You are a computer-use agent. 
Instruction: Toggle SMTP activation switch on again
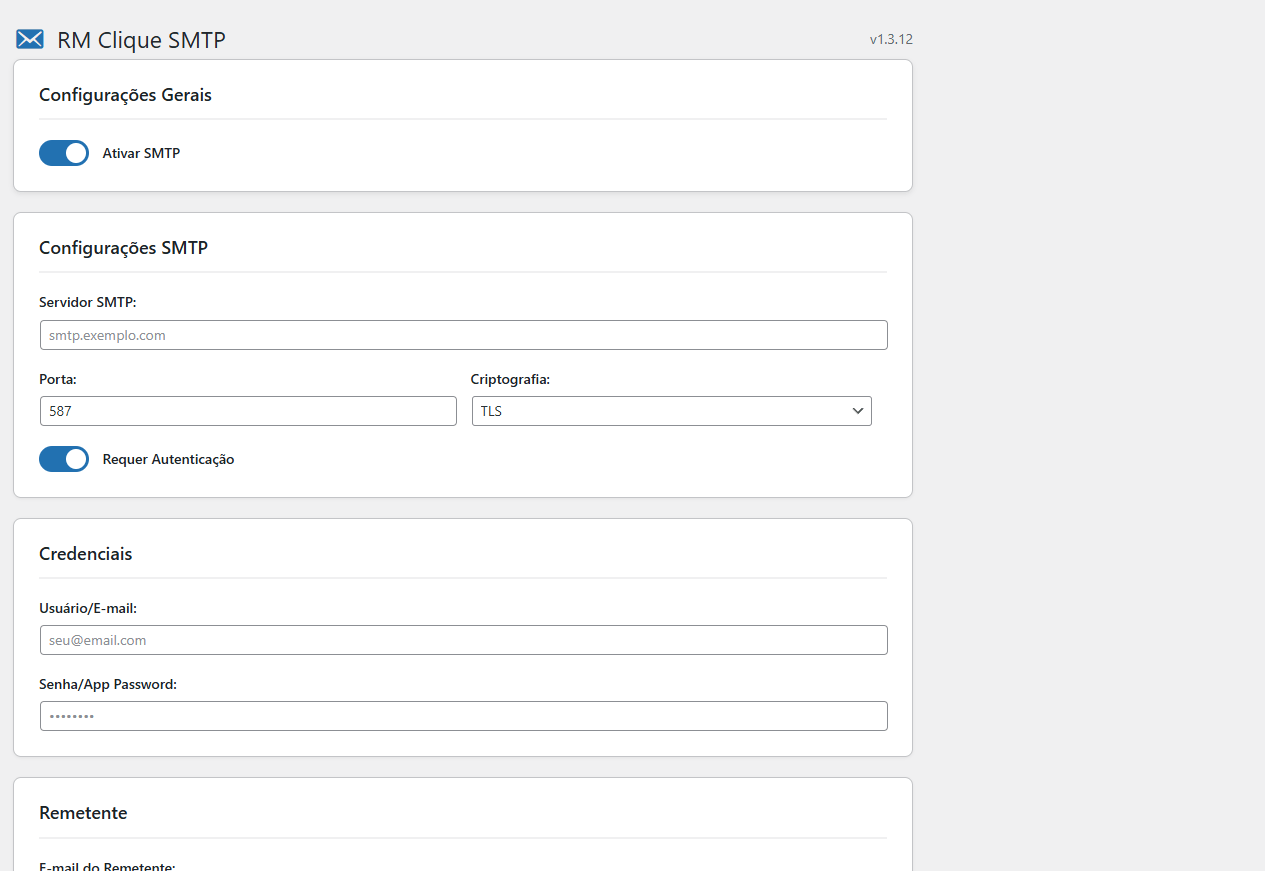coord(64,153)
